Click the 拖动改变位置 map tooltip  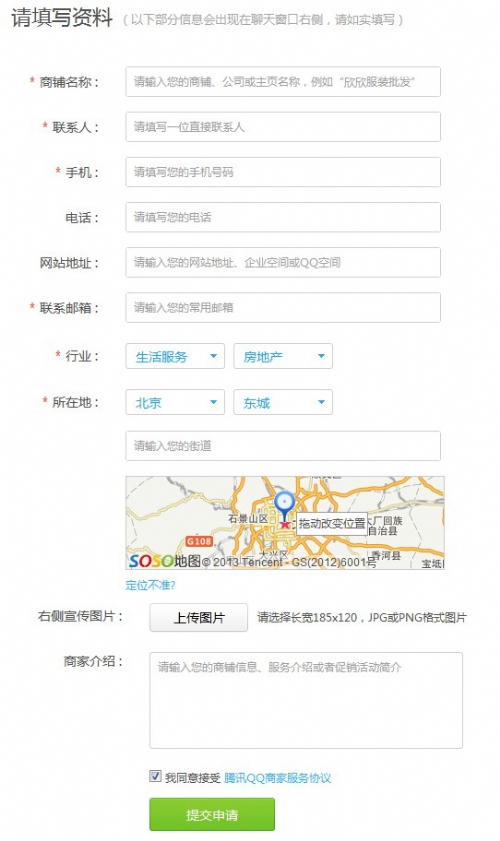332,523
